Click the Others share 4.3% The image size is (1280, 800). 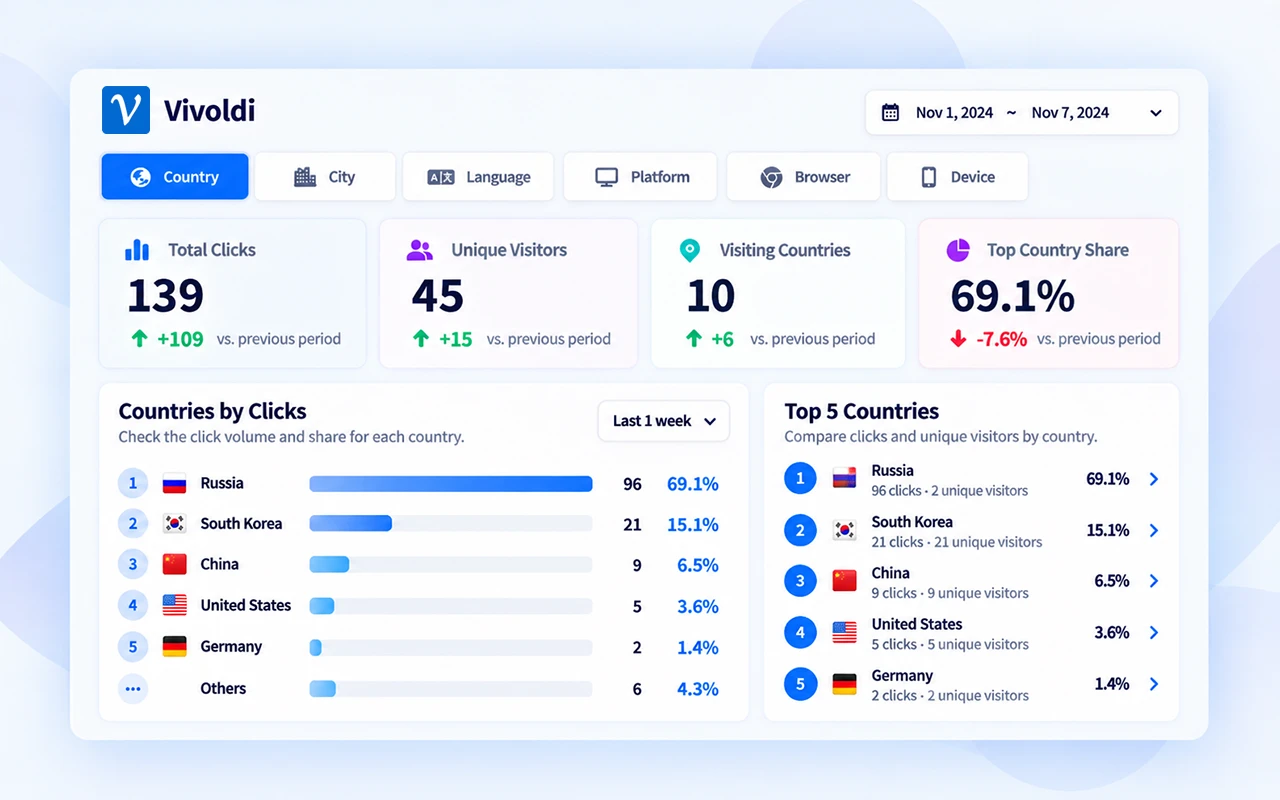click(698, 689)
